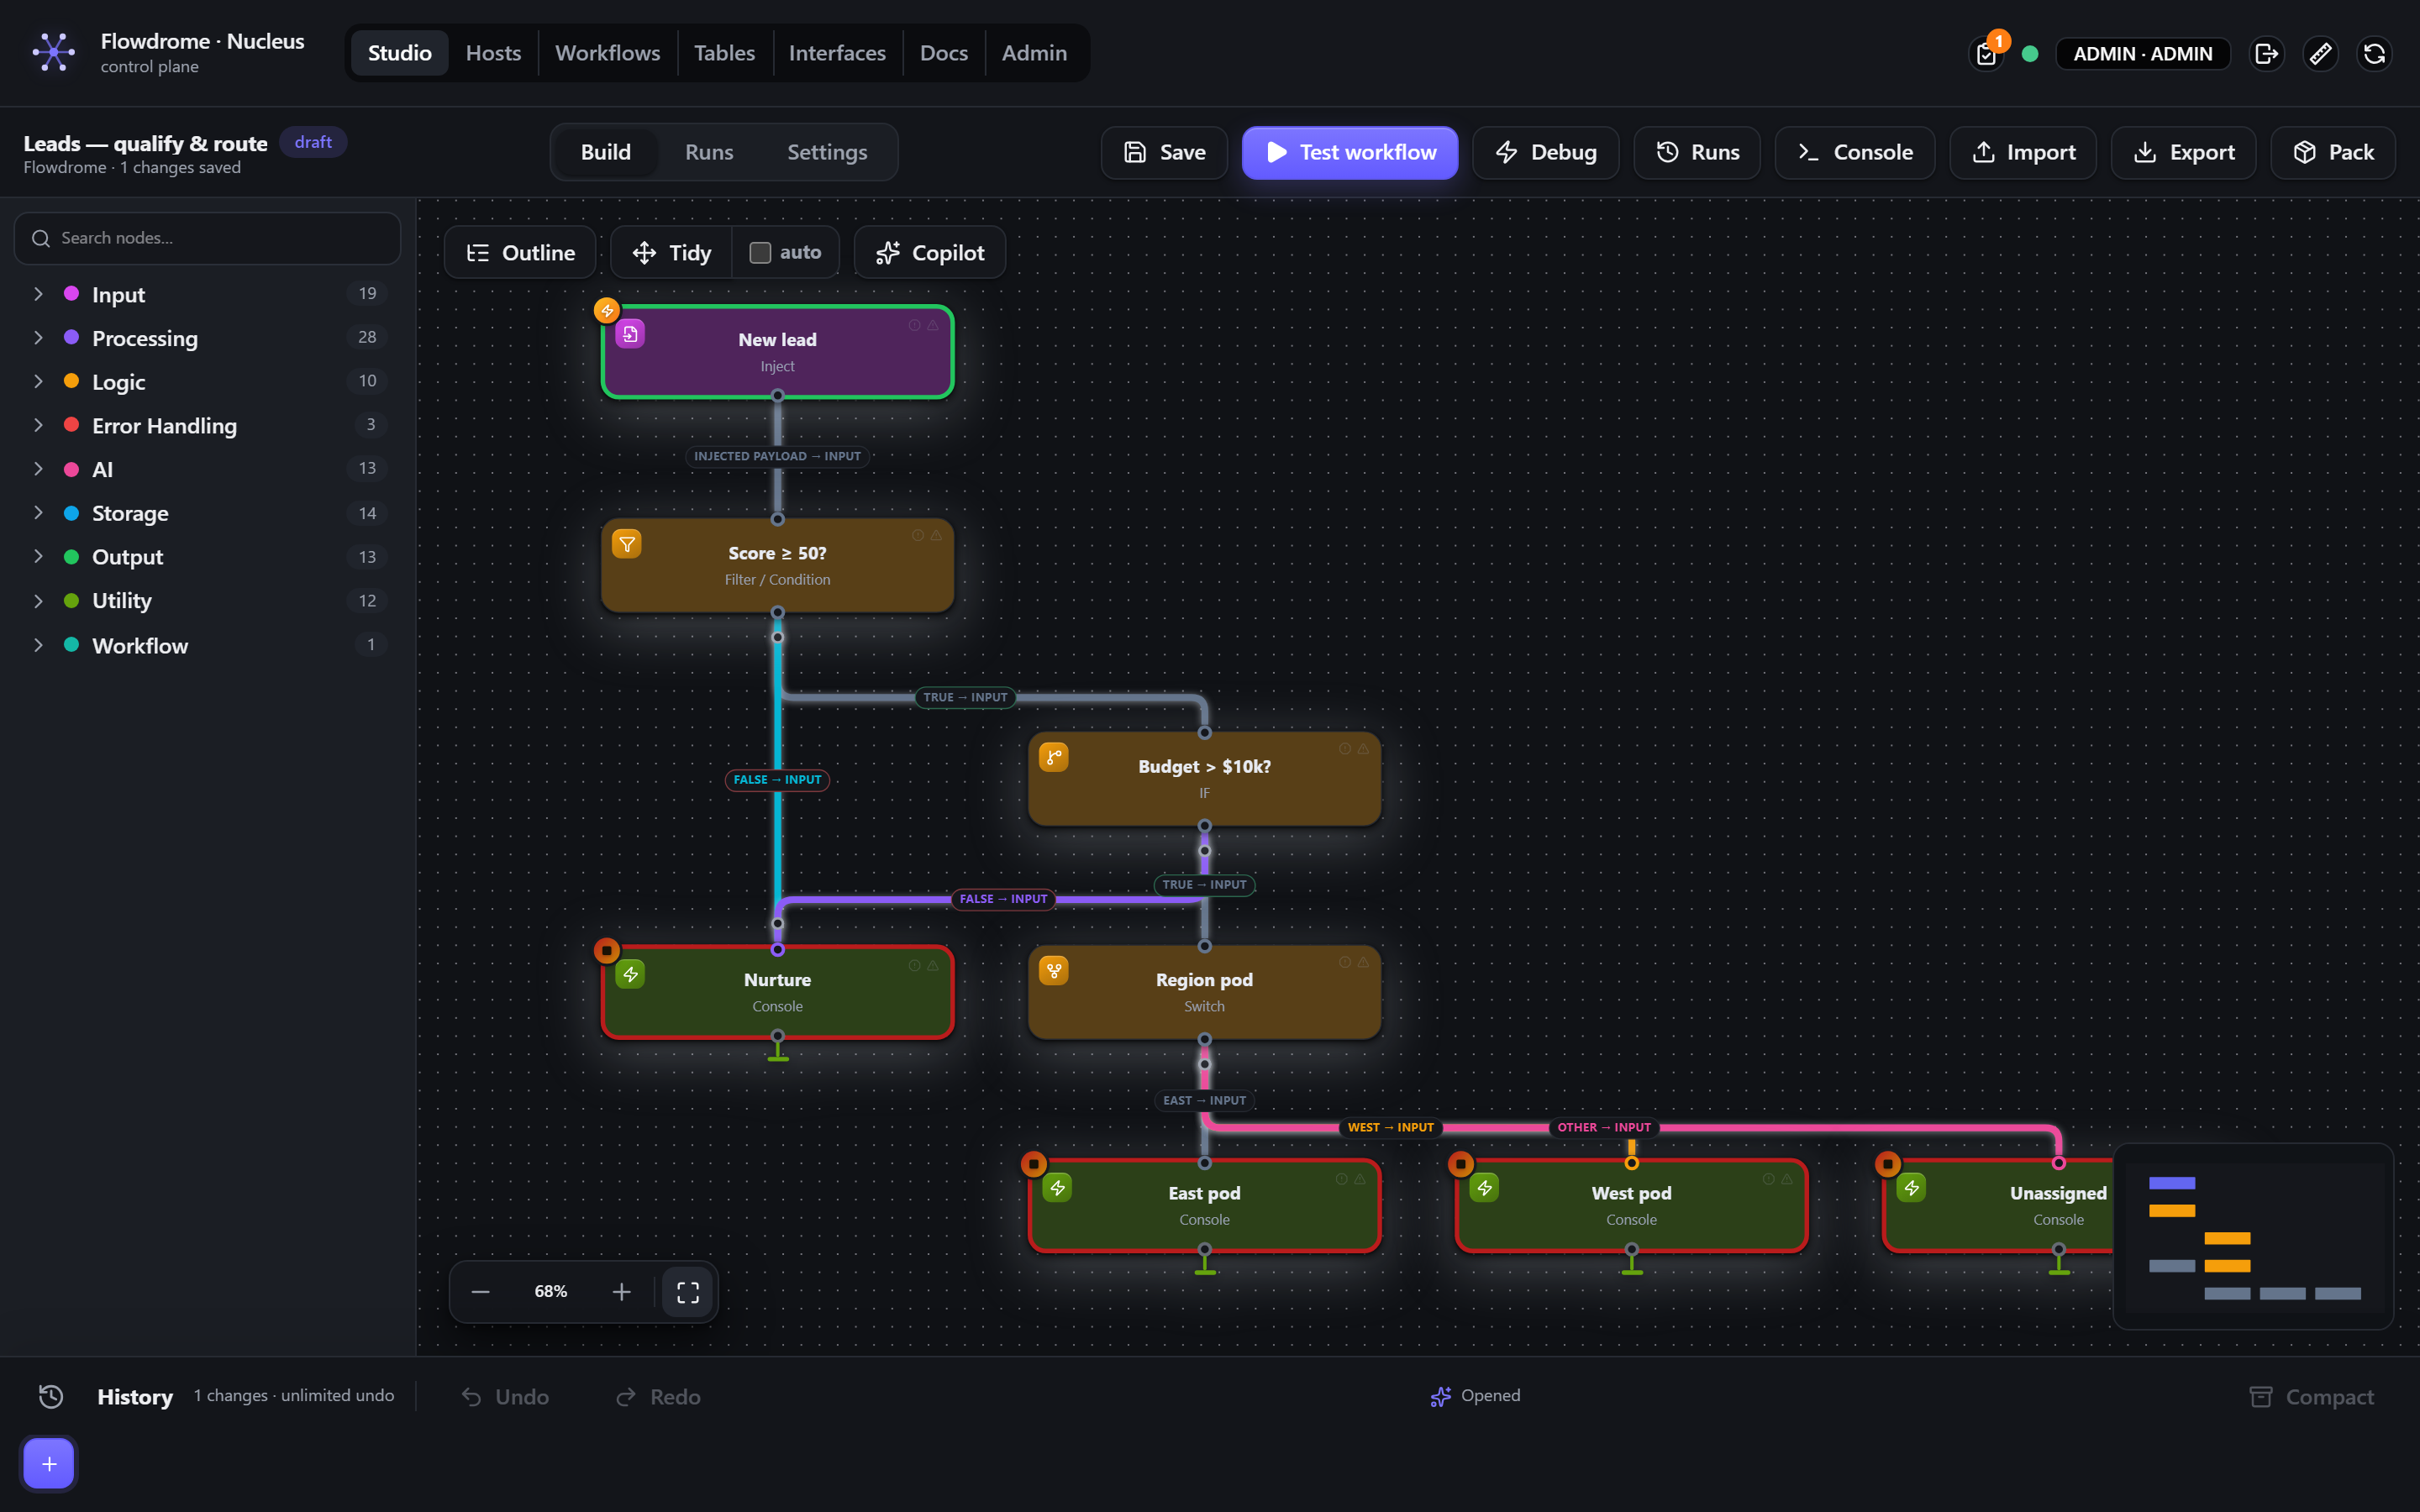Click the console bolt icon on Nurture node
This screenshot has width=2420, height=1512.
tap(630, 974)
